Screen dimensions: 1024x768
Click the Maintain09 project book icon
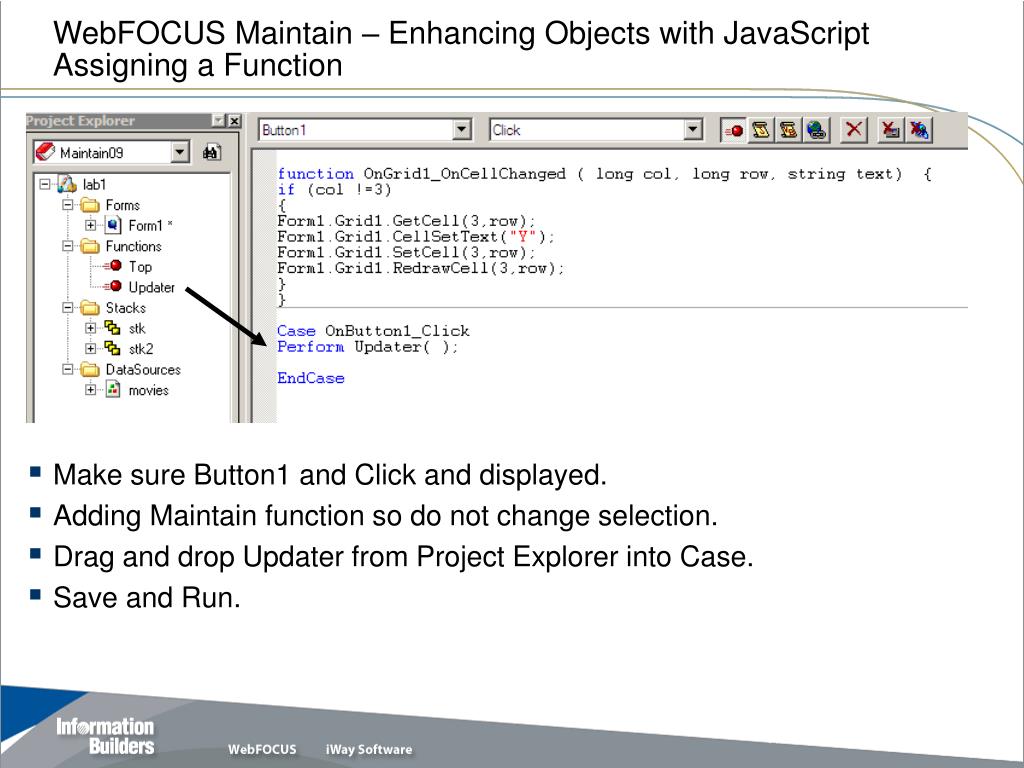45,152
